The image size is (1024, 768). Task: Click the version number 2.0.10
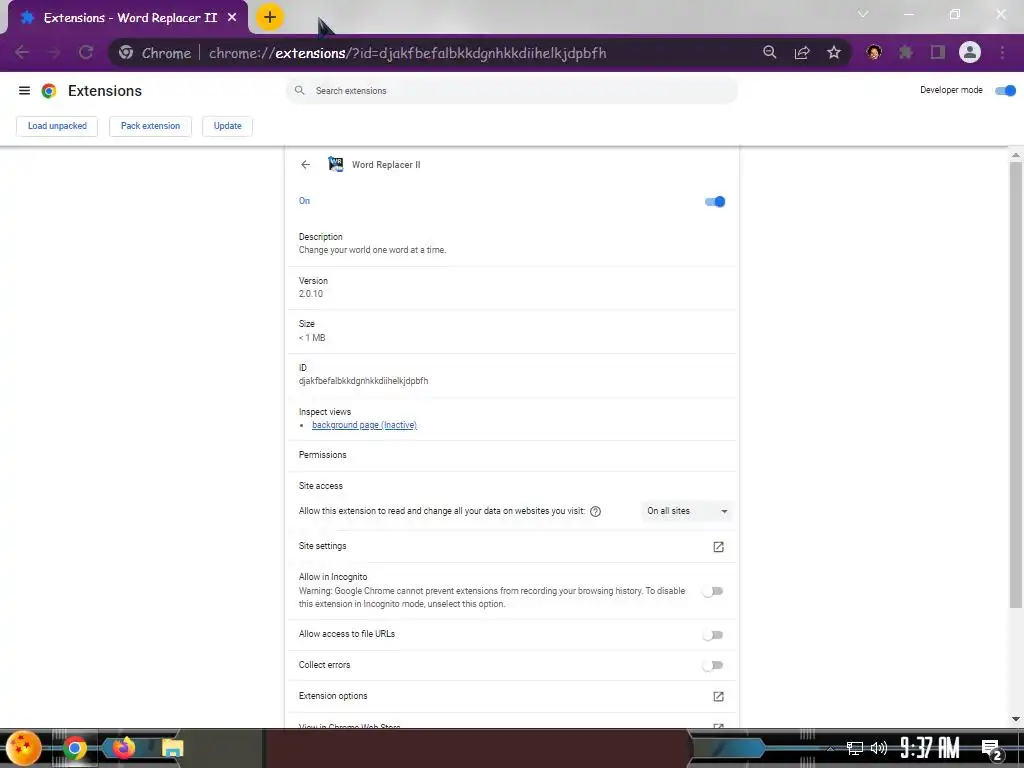(311, 294)
